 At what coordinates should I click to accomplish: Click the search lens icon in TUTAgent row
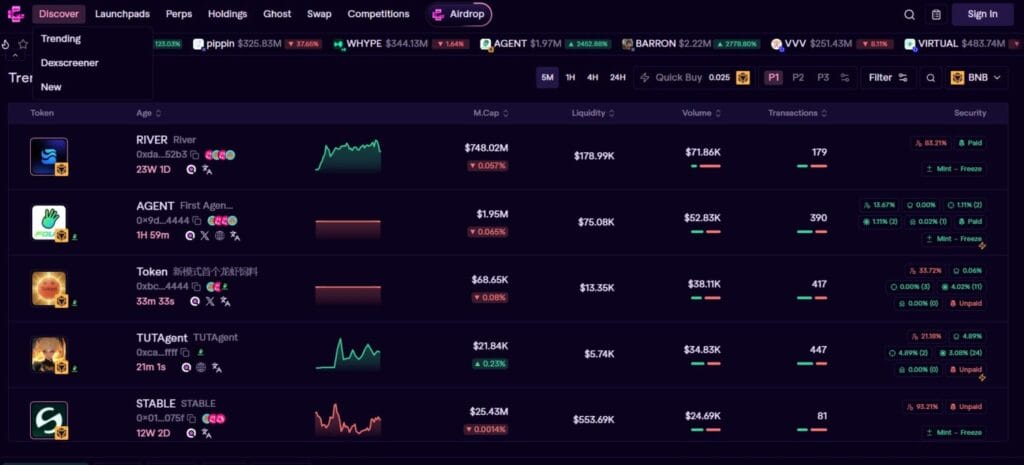186,368
